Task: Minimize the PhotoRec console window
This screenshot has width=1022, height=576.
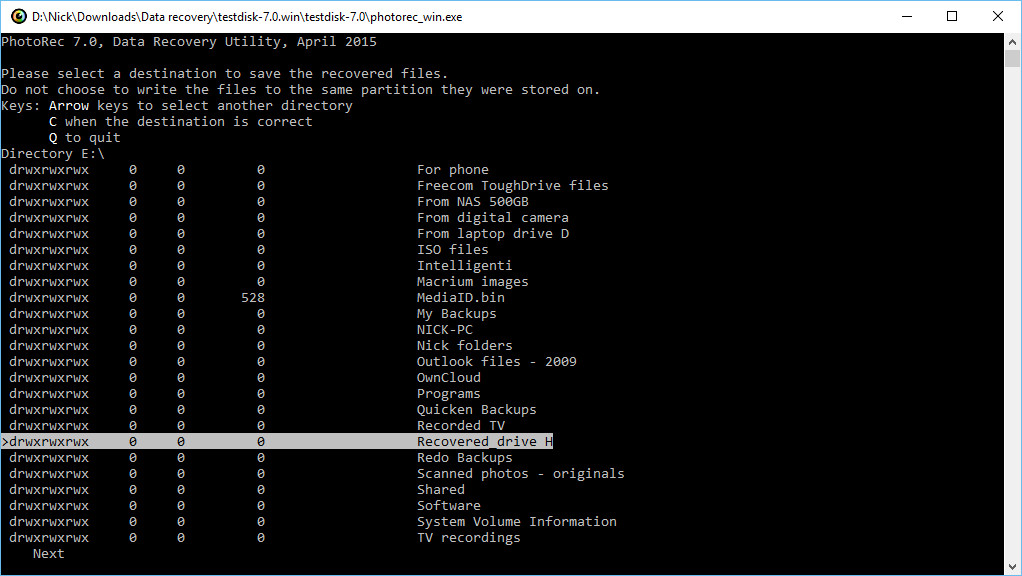Action: pyautogui.click(x=907, y=16)
